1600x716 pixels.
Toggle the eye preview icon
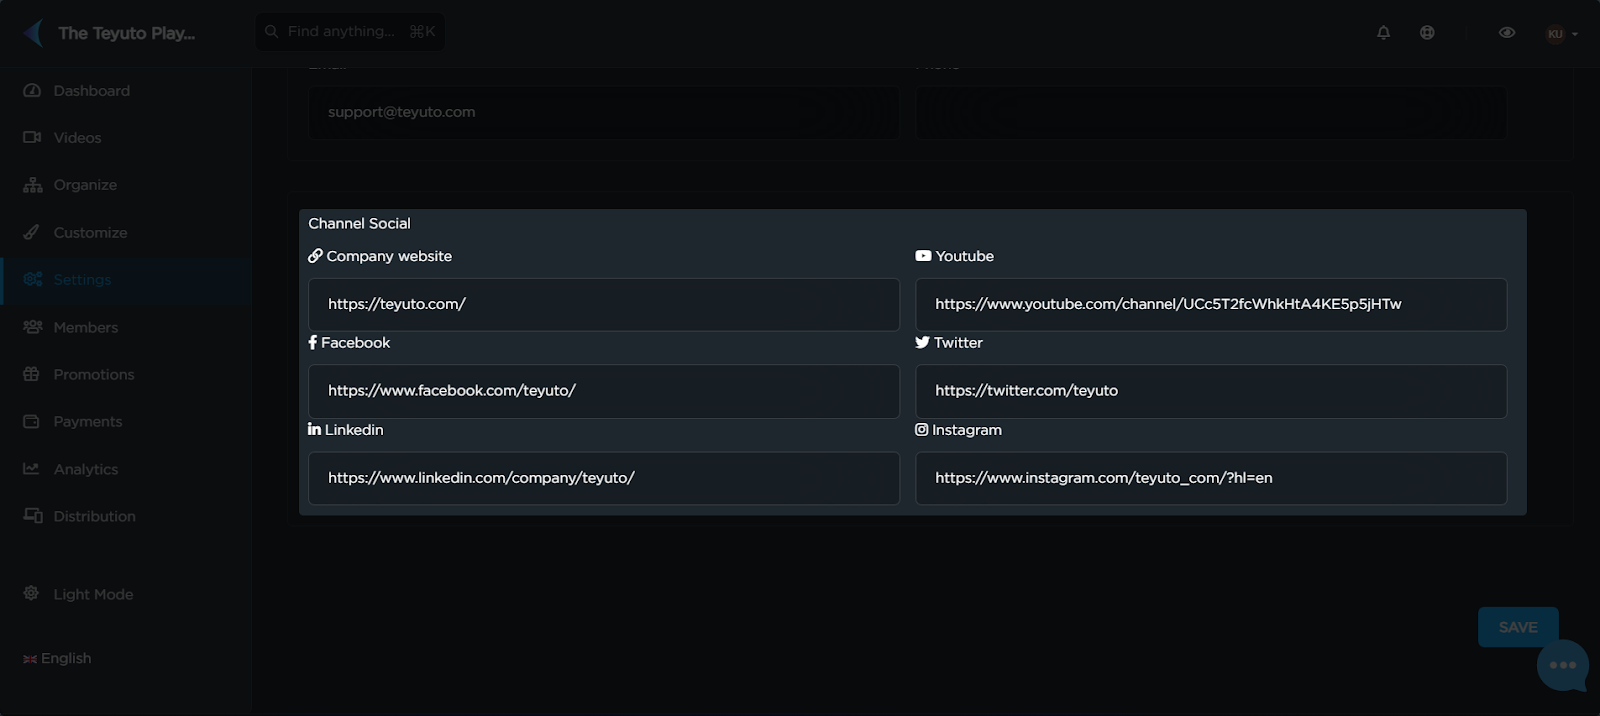tap(1507, 33)
